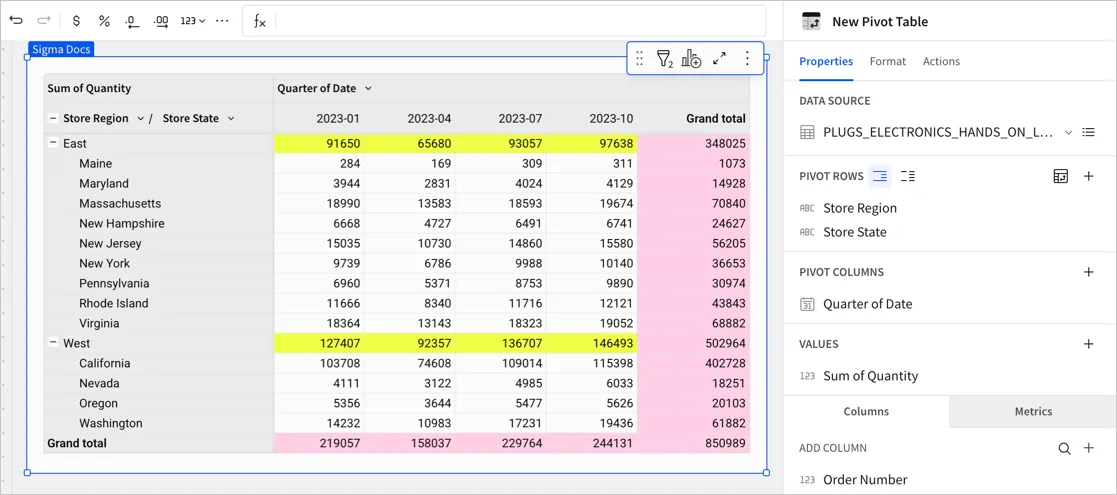Search columns with magnifier icon
Viewport: 1117px width, 495px height.
pyautogui.click(x=1064, y=448)
